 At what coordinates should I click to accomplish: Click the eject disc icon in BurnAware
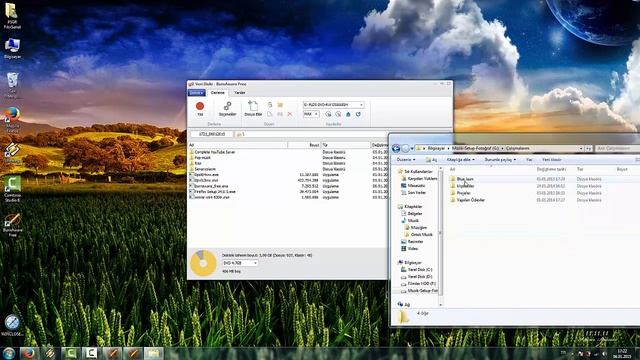click(348, 114)
